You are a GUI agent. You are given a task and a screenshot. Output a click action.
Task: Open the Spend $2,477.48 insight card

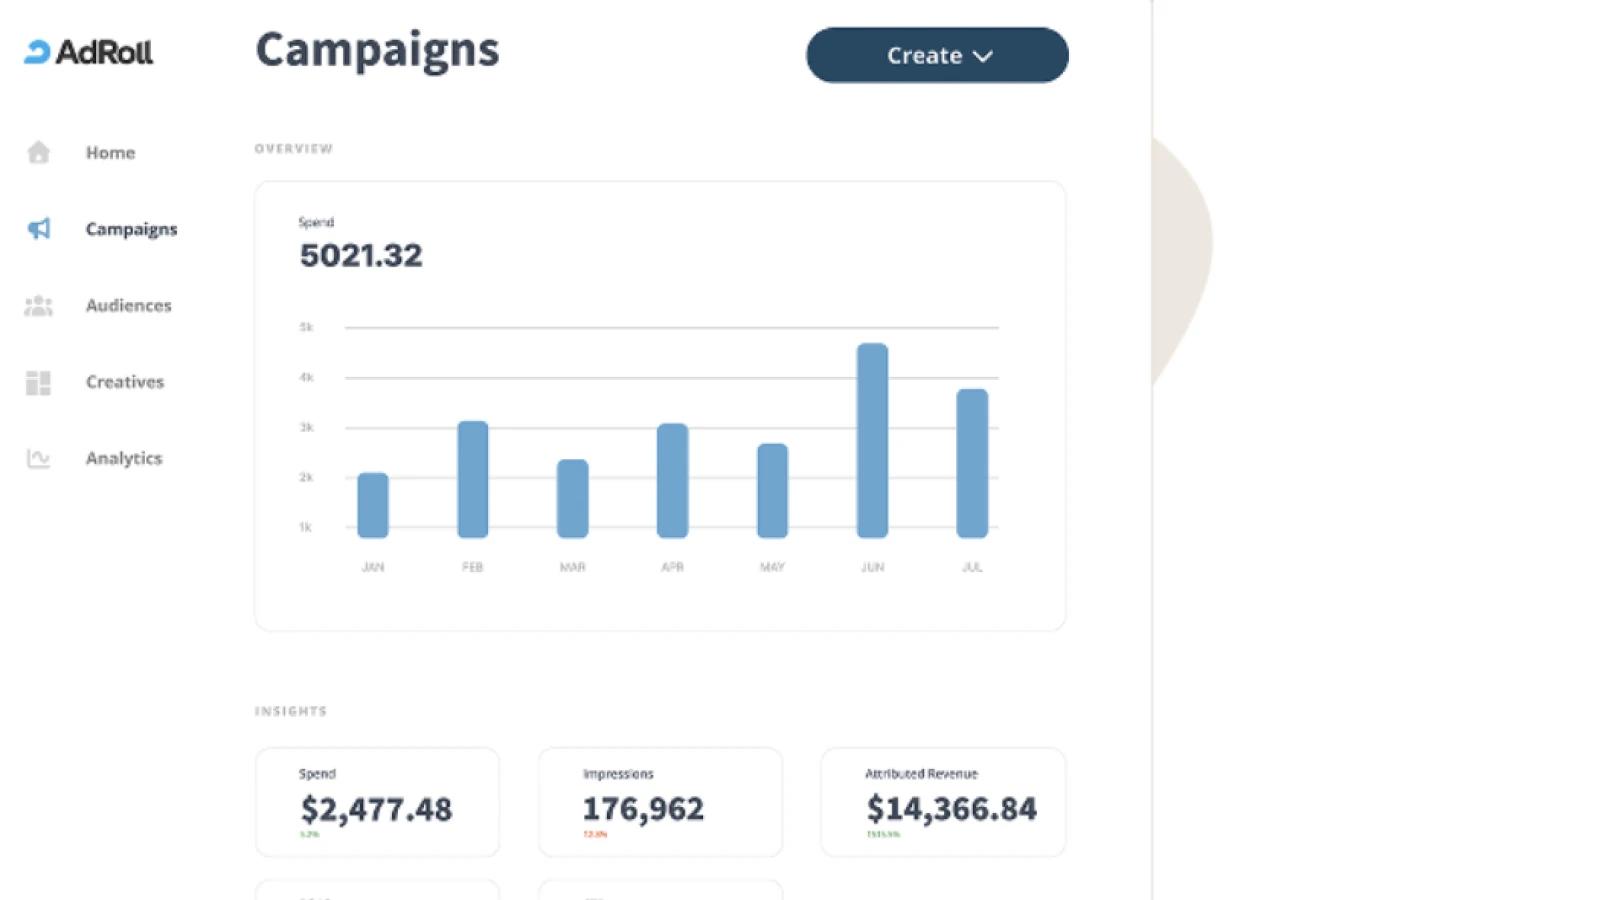point(377,802)
